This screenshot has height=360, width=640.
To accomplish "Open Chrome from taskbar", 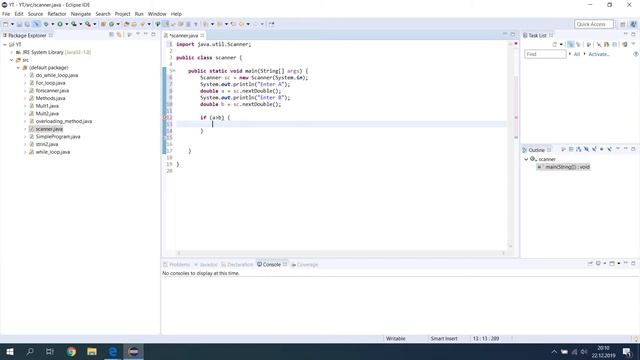I will 71,351.
